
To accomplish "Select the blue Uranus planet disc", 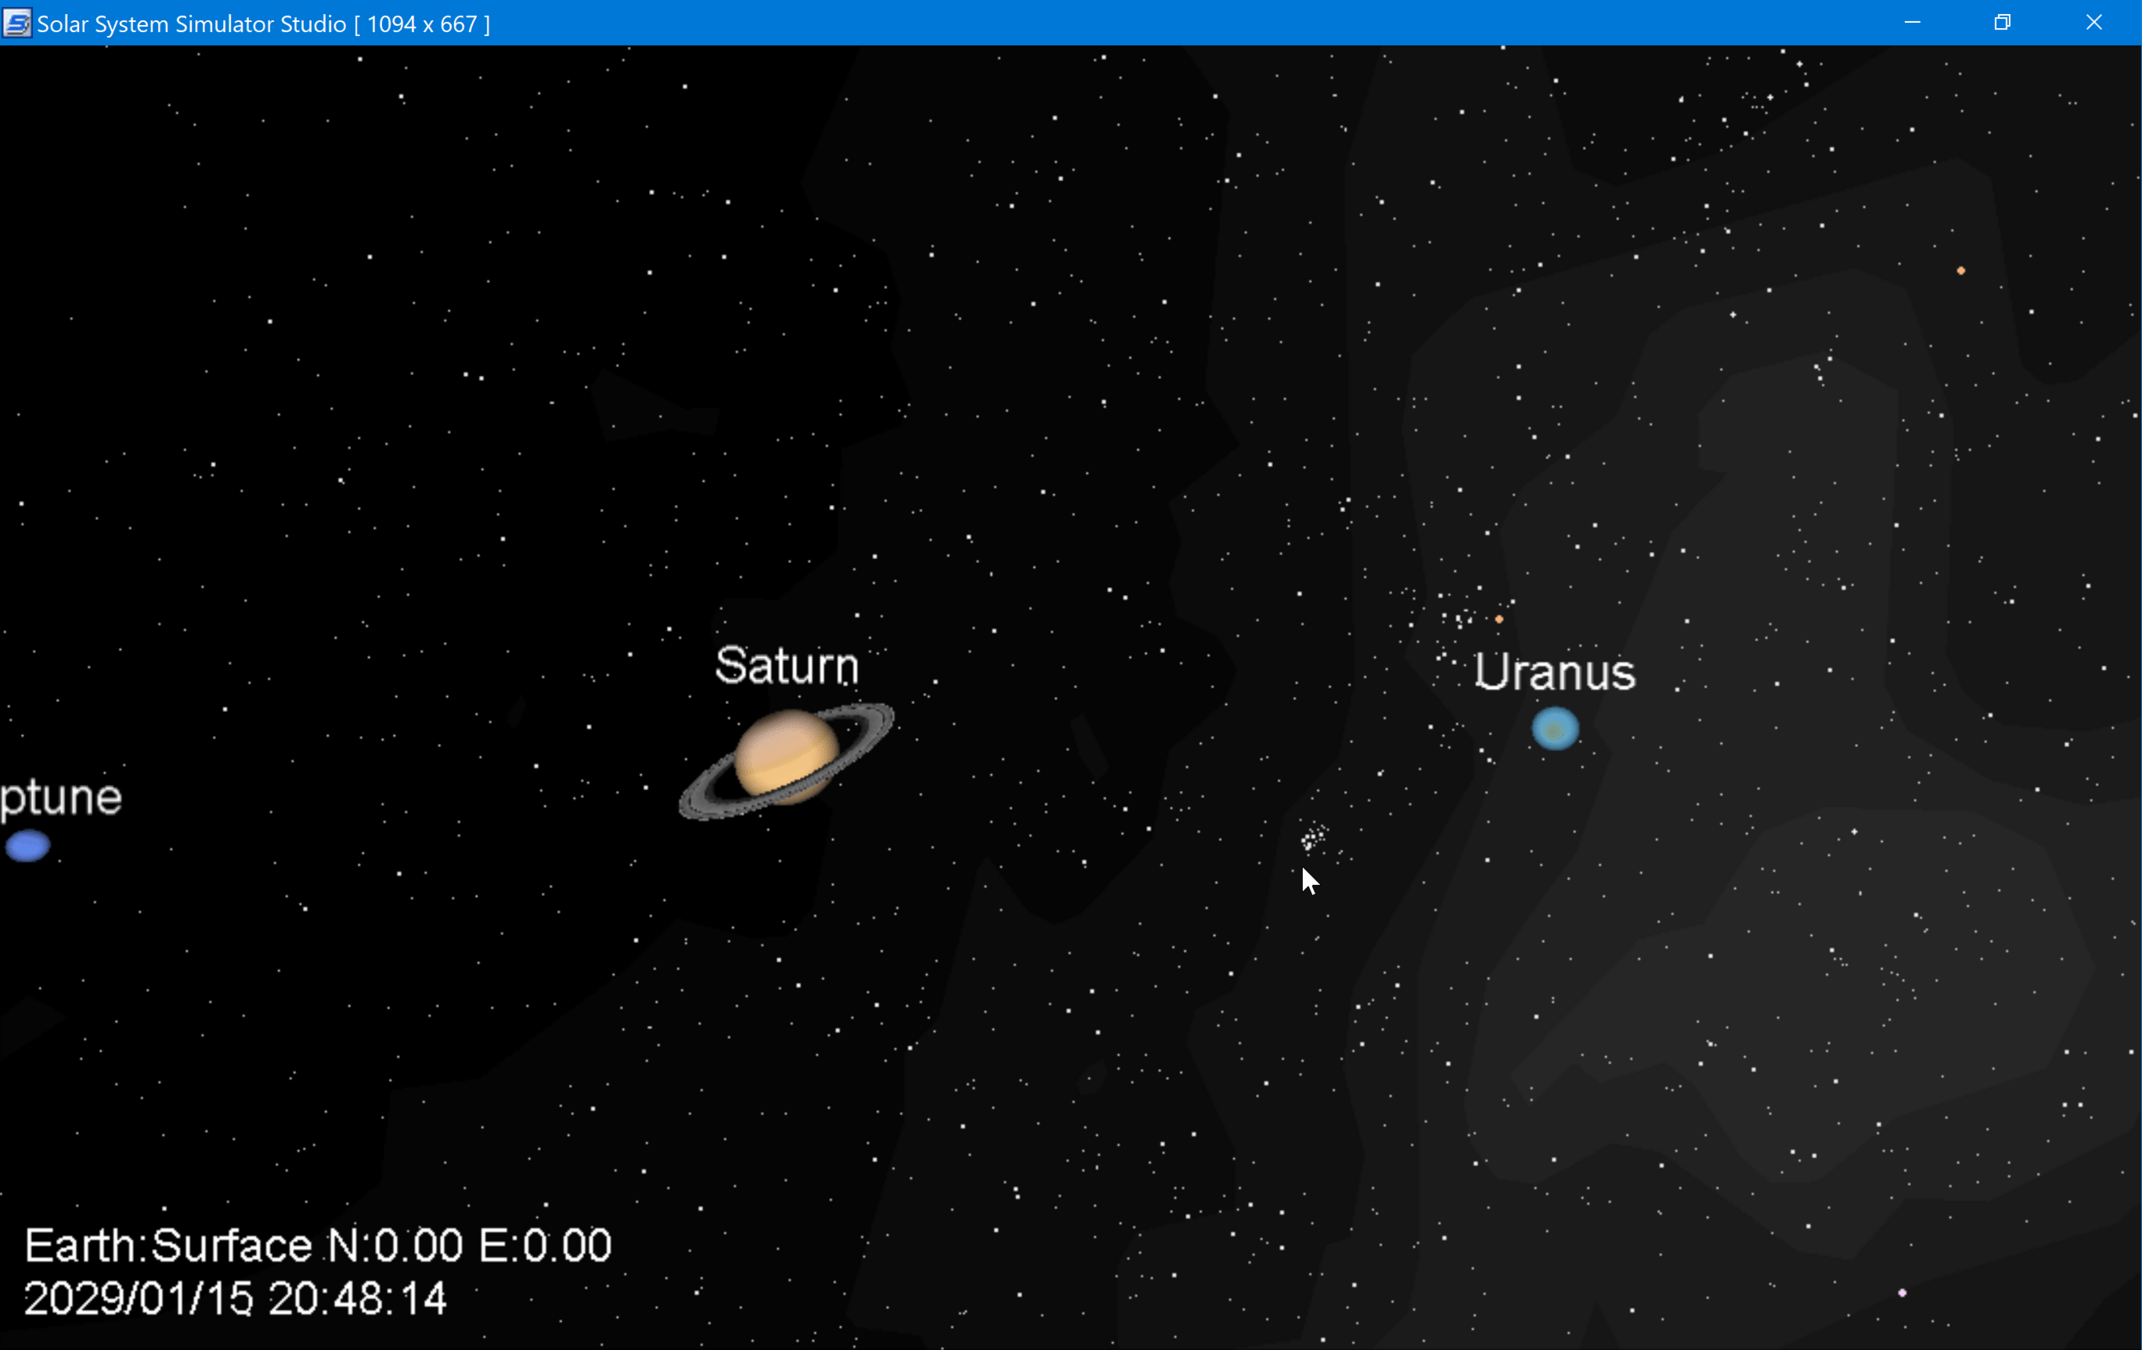I will tap(1555, 728).
